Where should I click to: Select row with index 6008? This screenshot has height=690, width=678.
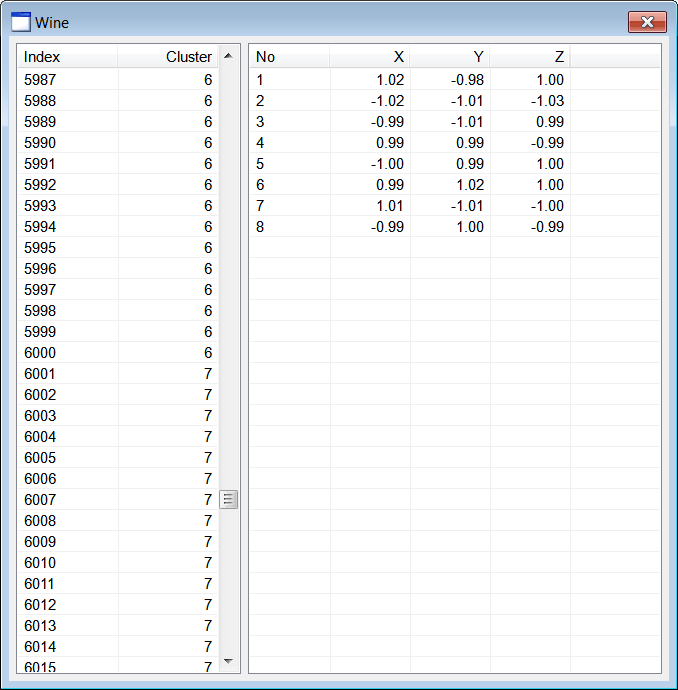point(118,521)
